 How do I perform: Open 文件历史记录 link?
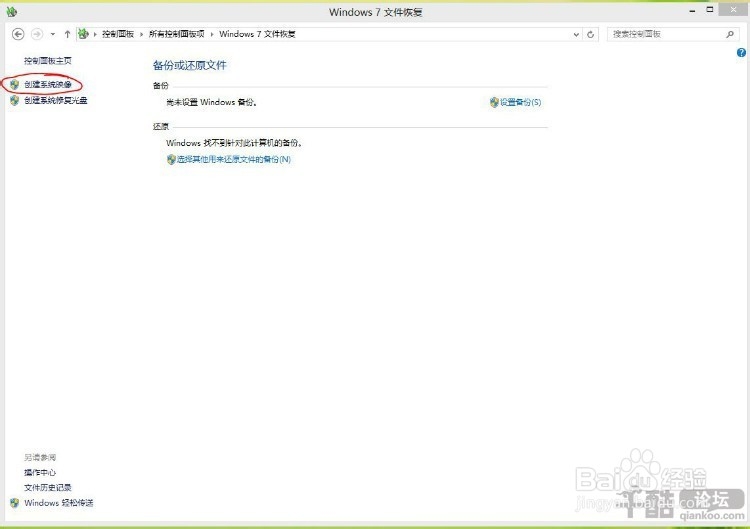48,488
